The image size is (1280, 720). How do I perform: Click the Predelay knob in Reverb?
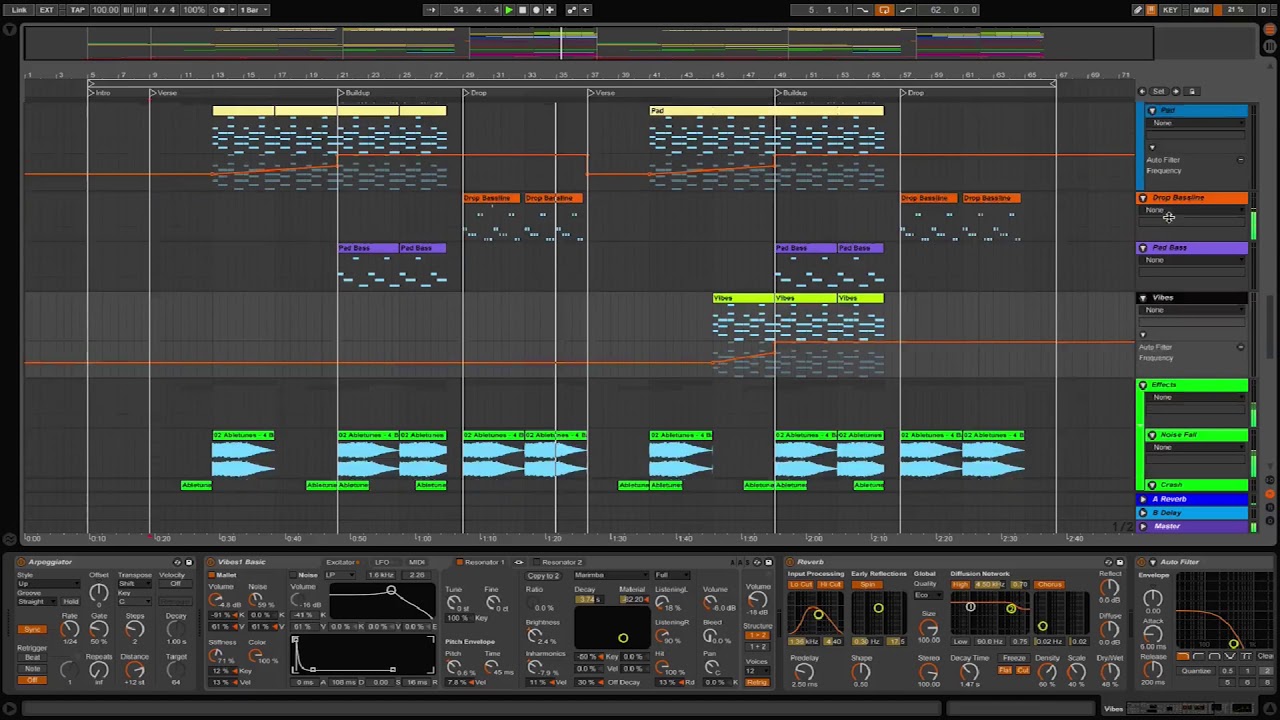pos(803,673)
